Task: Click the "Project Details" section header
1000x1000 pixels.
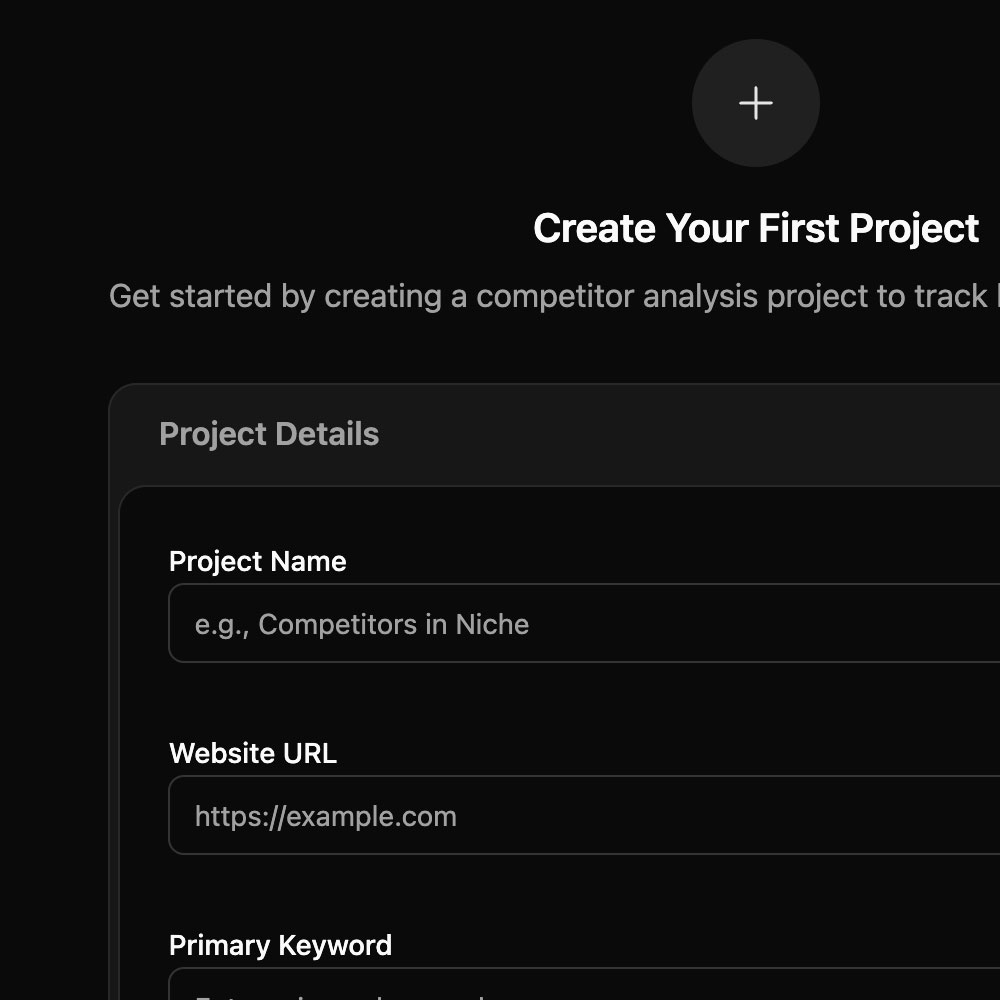Action: coord(269,434)
